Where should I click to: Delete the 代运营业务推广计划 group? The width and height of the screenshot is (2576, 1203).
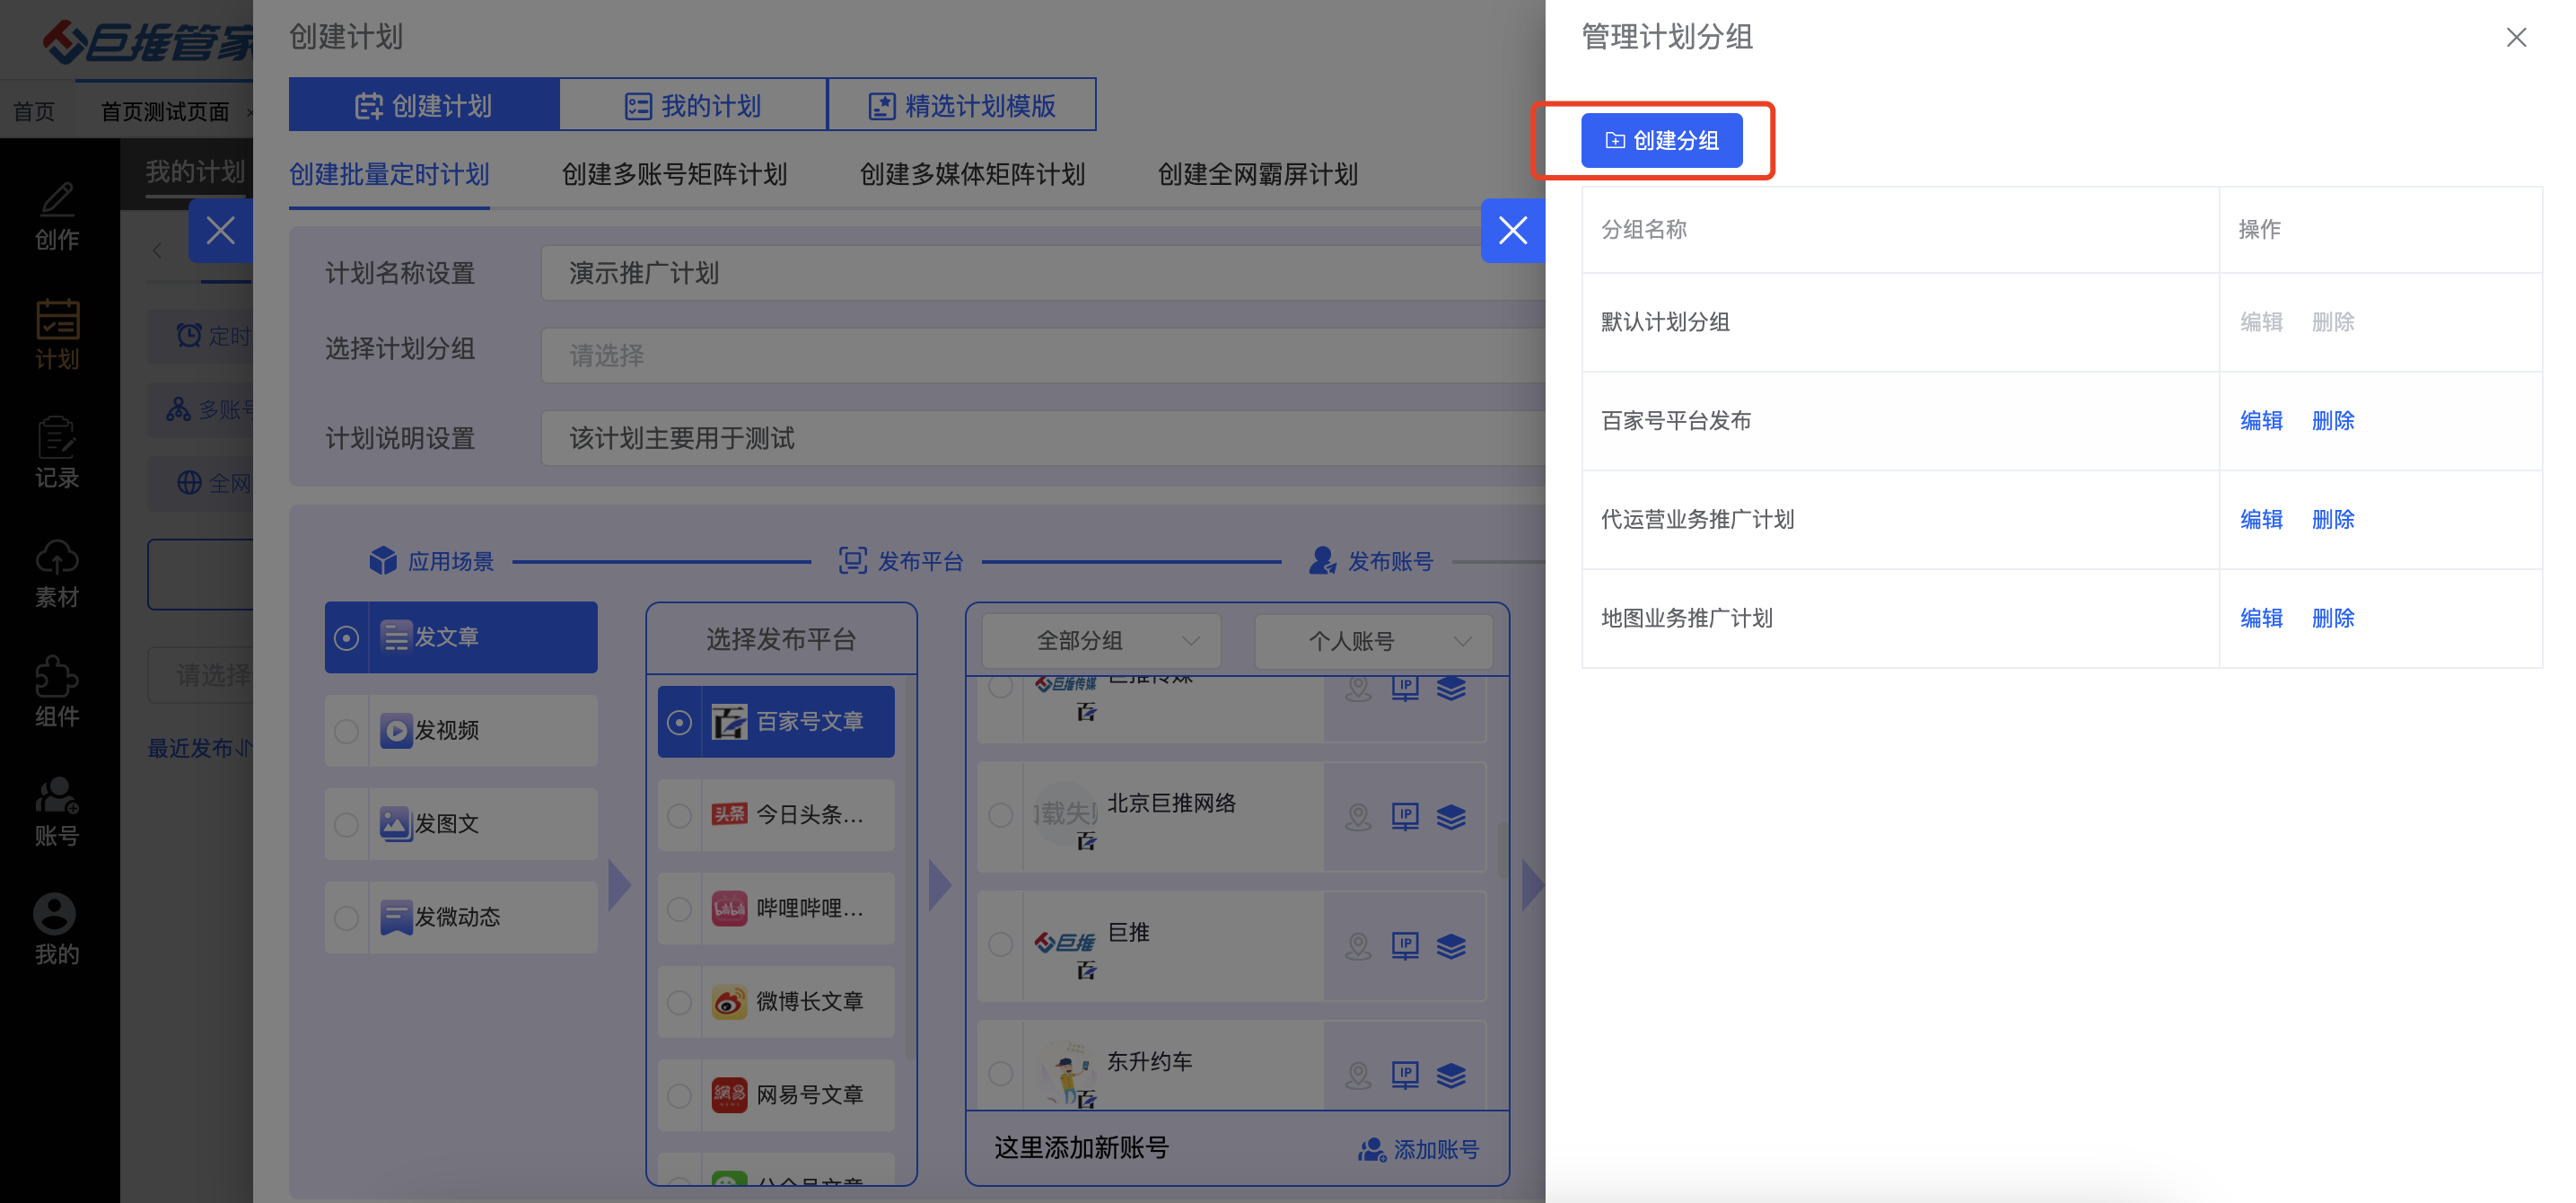click(2333, 519)
